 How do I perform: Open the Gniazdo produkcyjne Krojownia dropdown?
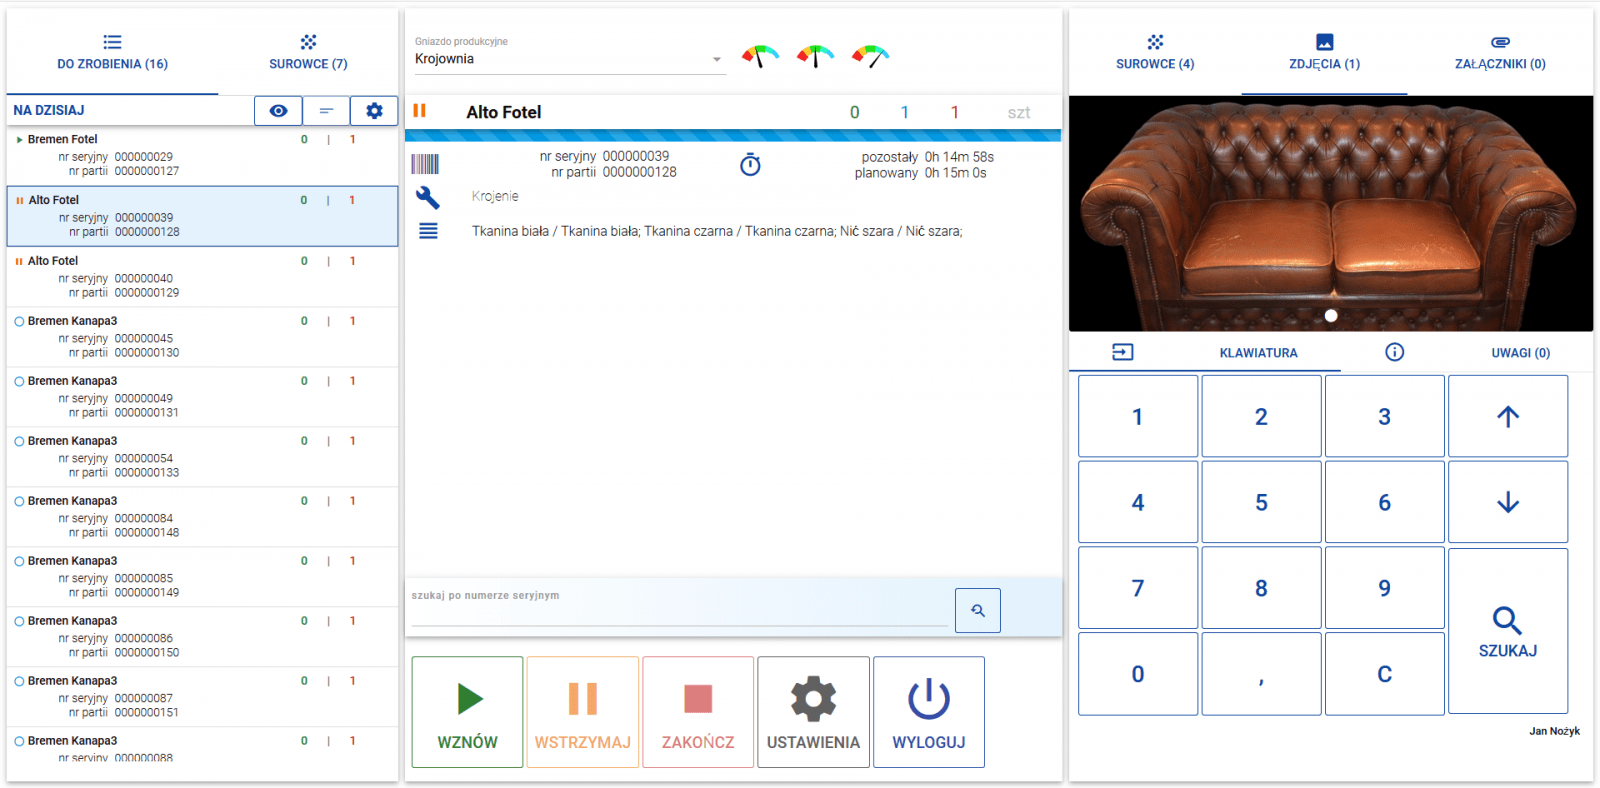pos(568,59)
